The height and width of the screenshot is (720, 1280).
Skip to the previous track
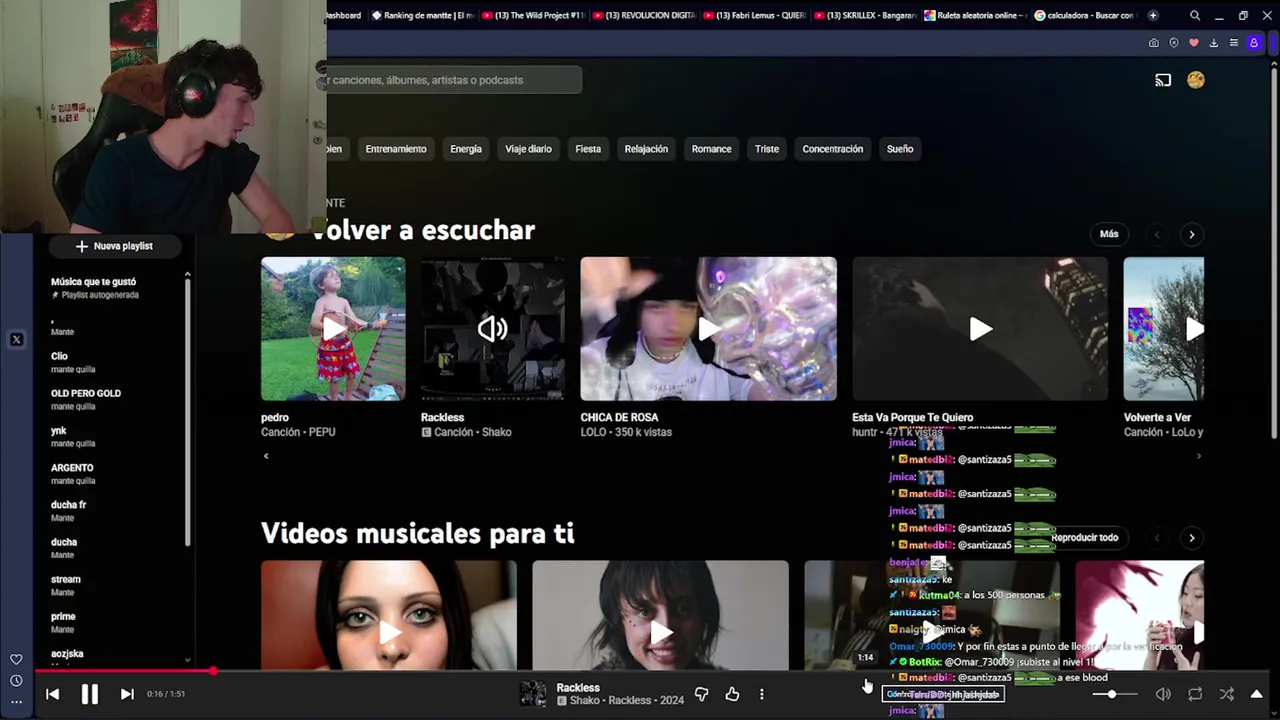pos(53,694)
